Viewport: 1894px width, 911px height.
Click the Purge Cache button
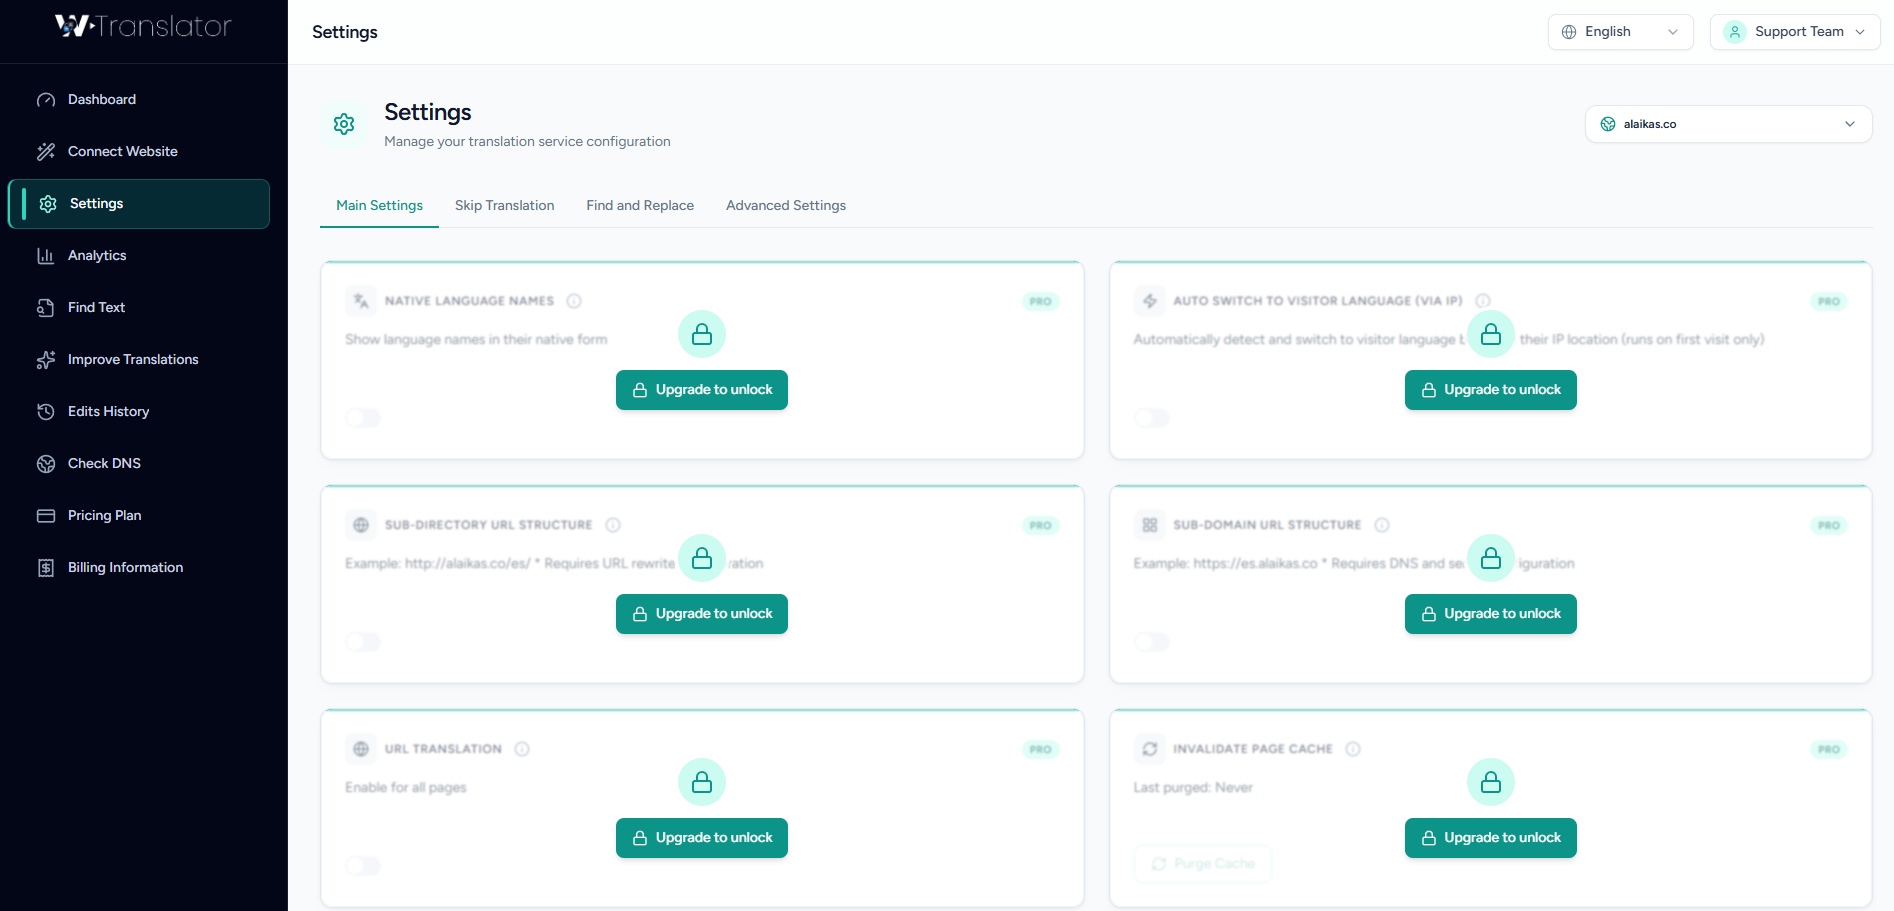tap(1202, 863)
